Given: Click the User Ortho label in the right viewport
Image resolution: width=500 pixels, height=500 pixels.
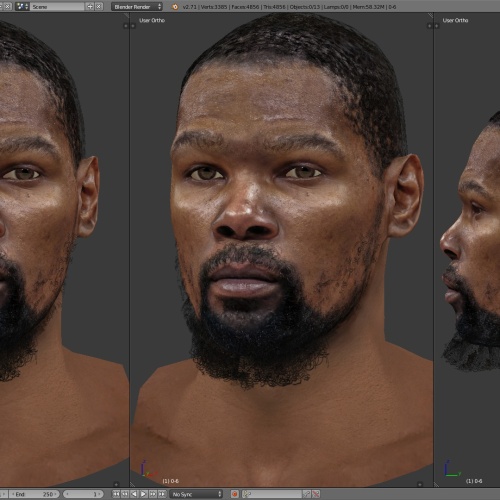Looking at the screenshot, I should pos(455,20).
